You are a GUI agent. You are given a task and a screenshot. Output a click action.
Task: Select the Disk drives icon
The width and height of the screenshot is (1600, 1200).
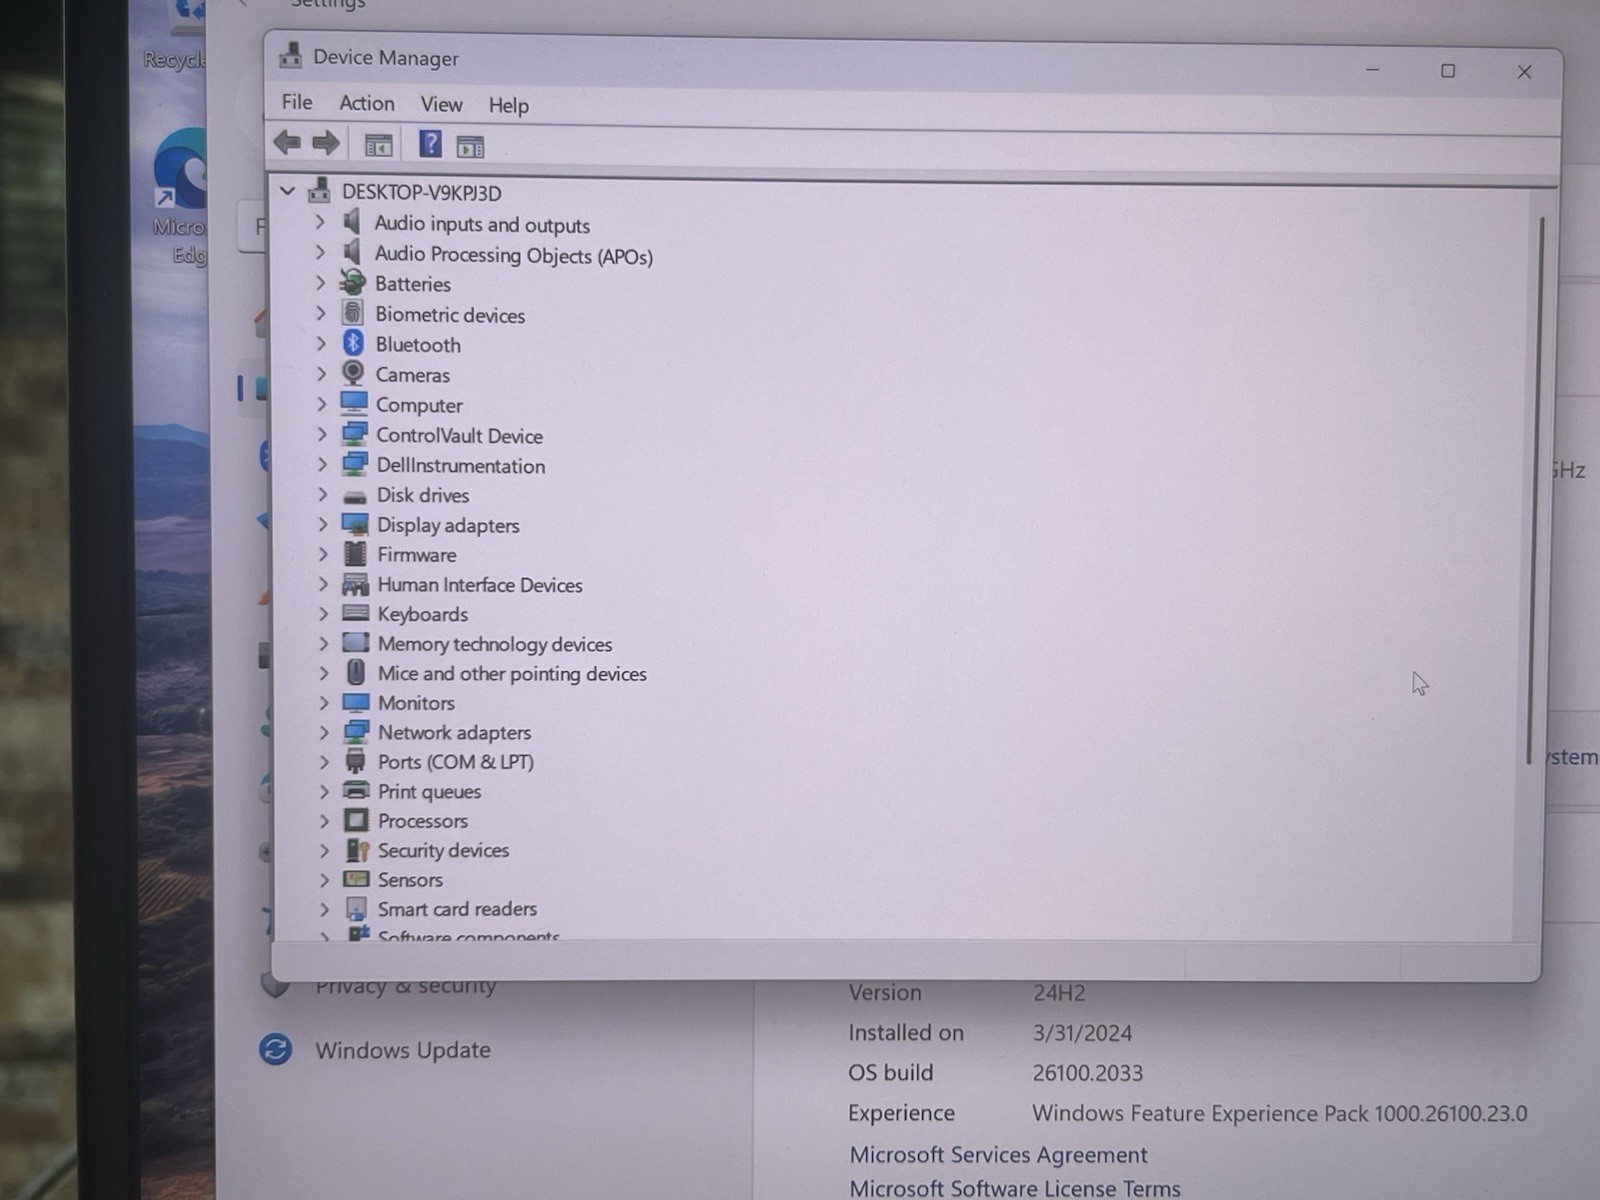(355, 496)
